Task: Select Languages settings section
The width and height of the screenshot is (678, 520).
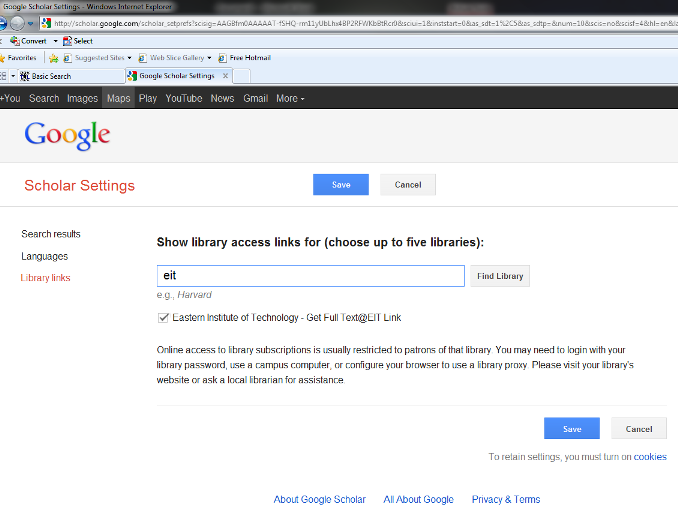Action: pyautogui.click(x=45, y=256)
